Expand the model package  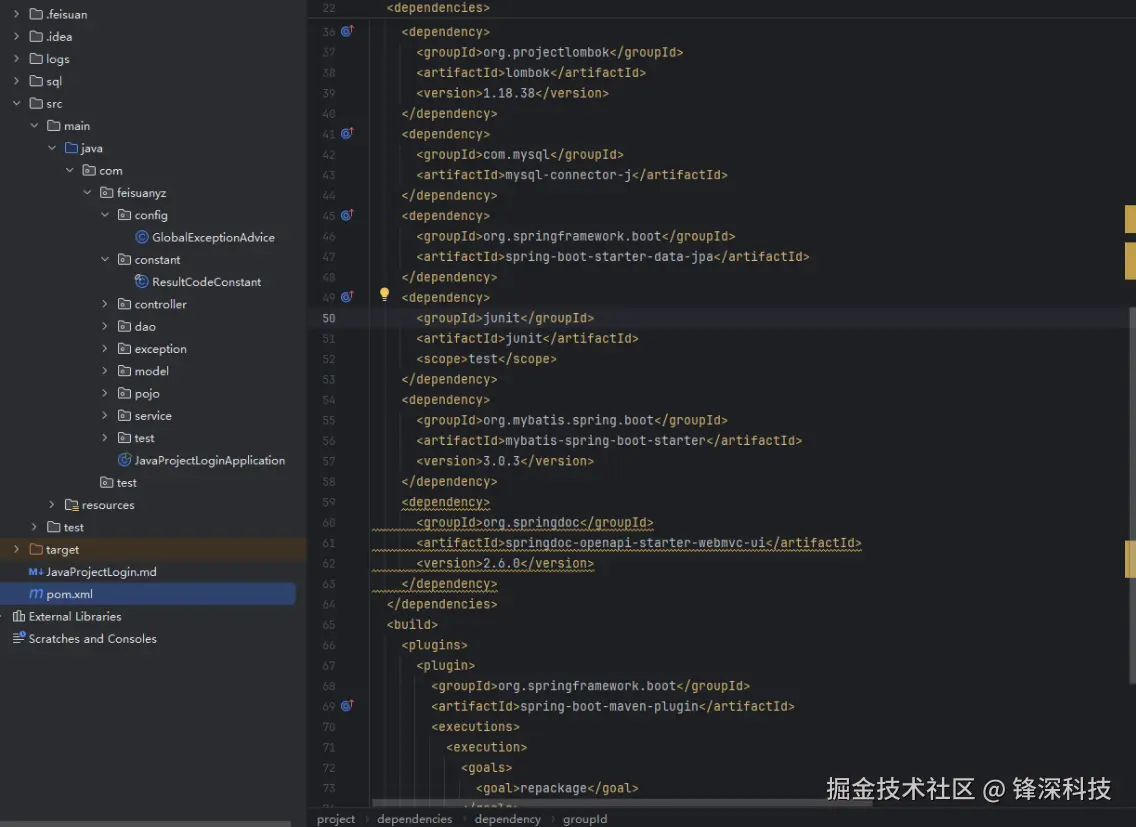pyautogui.click(x=104, y=371)
